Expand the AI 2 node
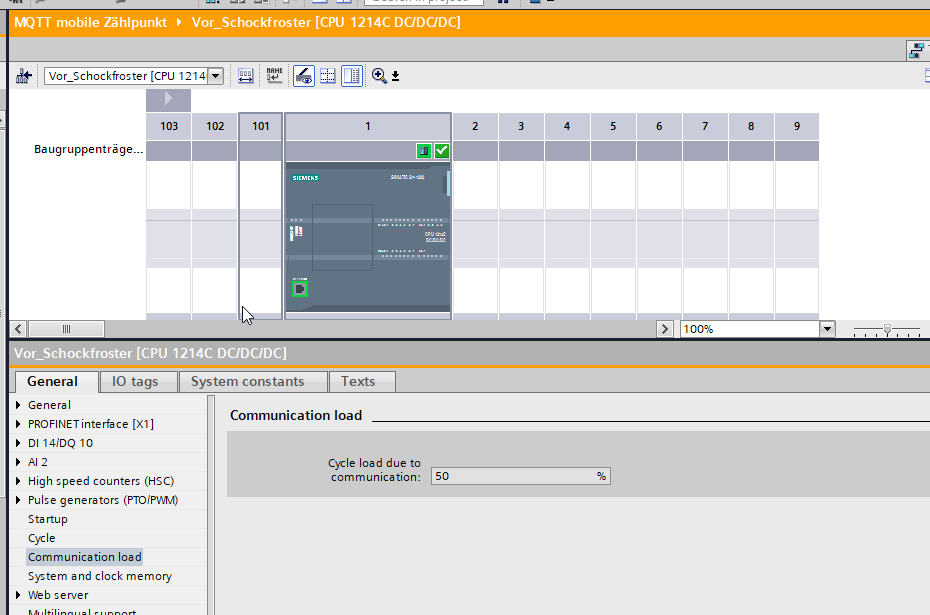 click(18, 462)
